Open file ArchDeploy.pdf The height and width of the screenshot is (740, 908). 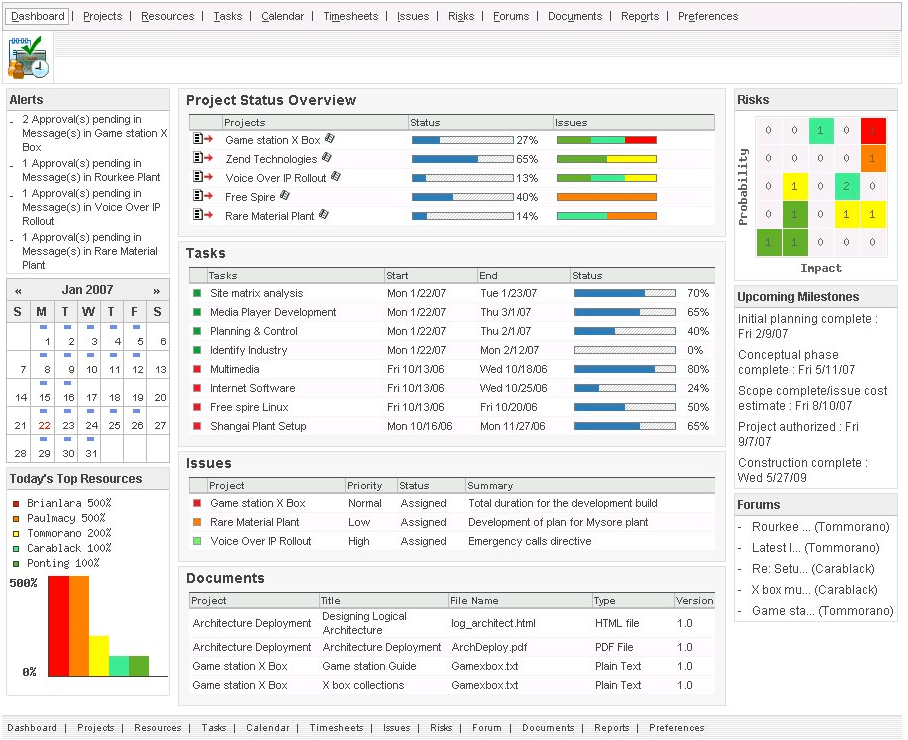point(489,647)
